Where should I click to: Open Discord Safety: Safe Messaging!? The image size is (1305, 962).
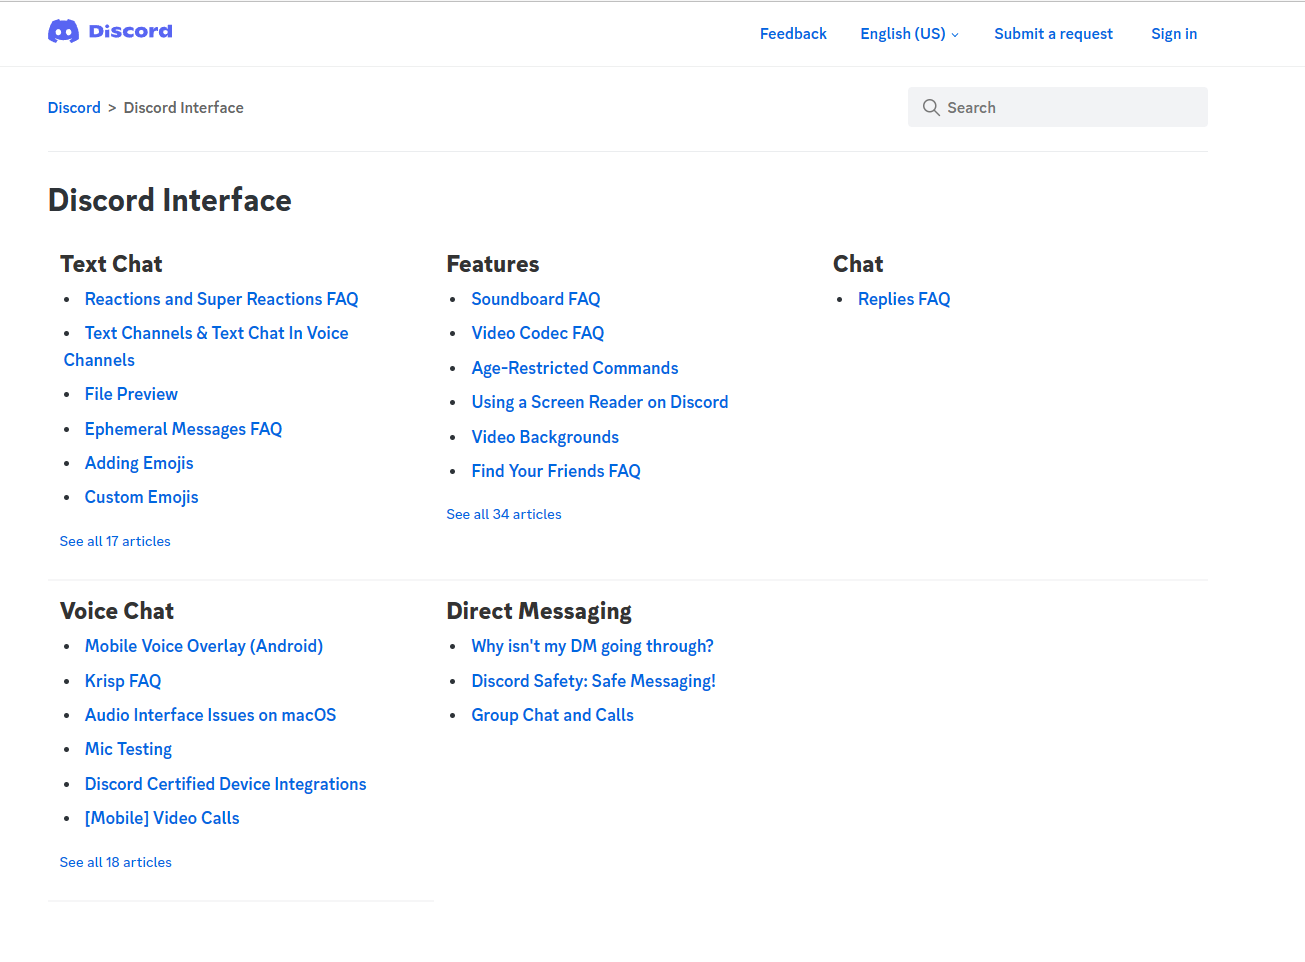594,681
